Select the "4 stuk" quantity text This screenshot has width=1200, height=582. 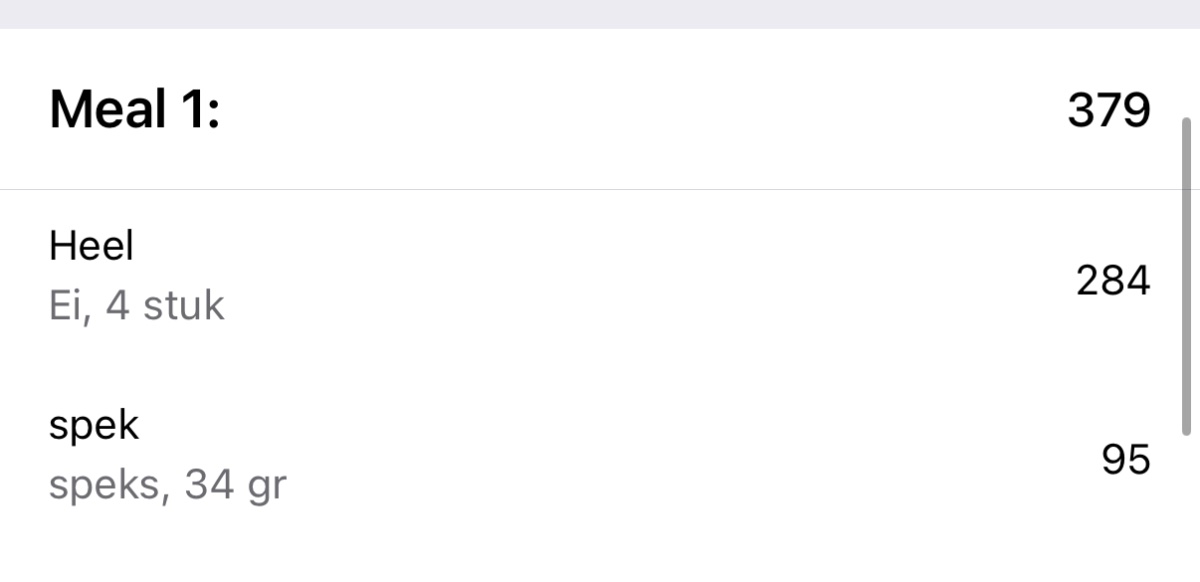165,306
